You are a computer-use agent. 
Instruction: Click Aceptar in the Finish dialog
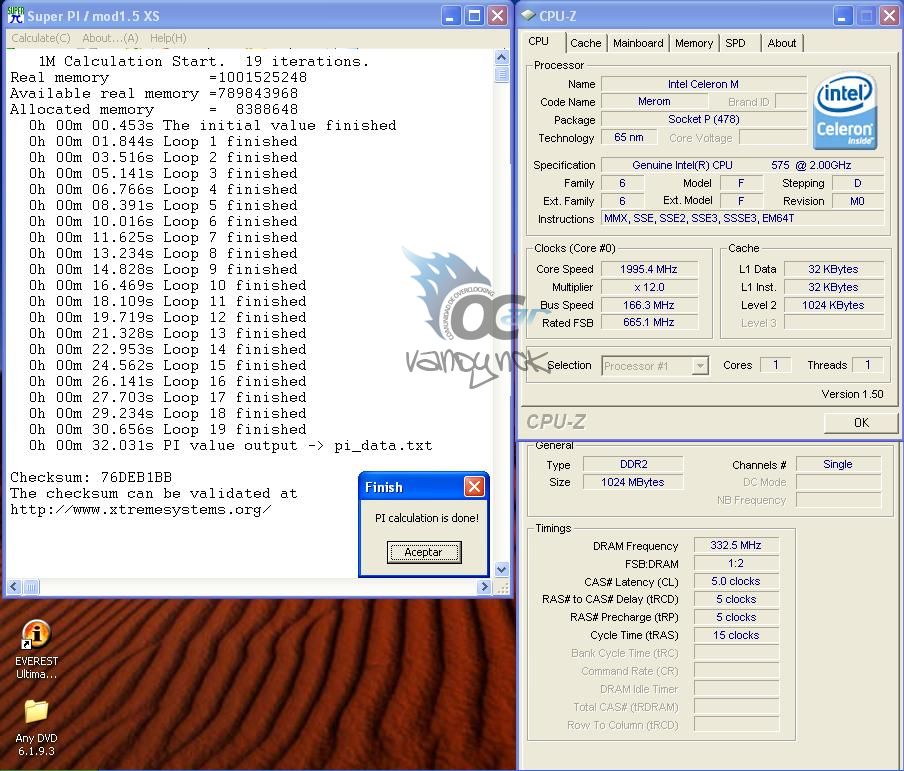coord(424,552)
